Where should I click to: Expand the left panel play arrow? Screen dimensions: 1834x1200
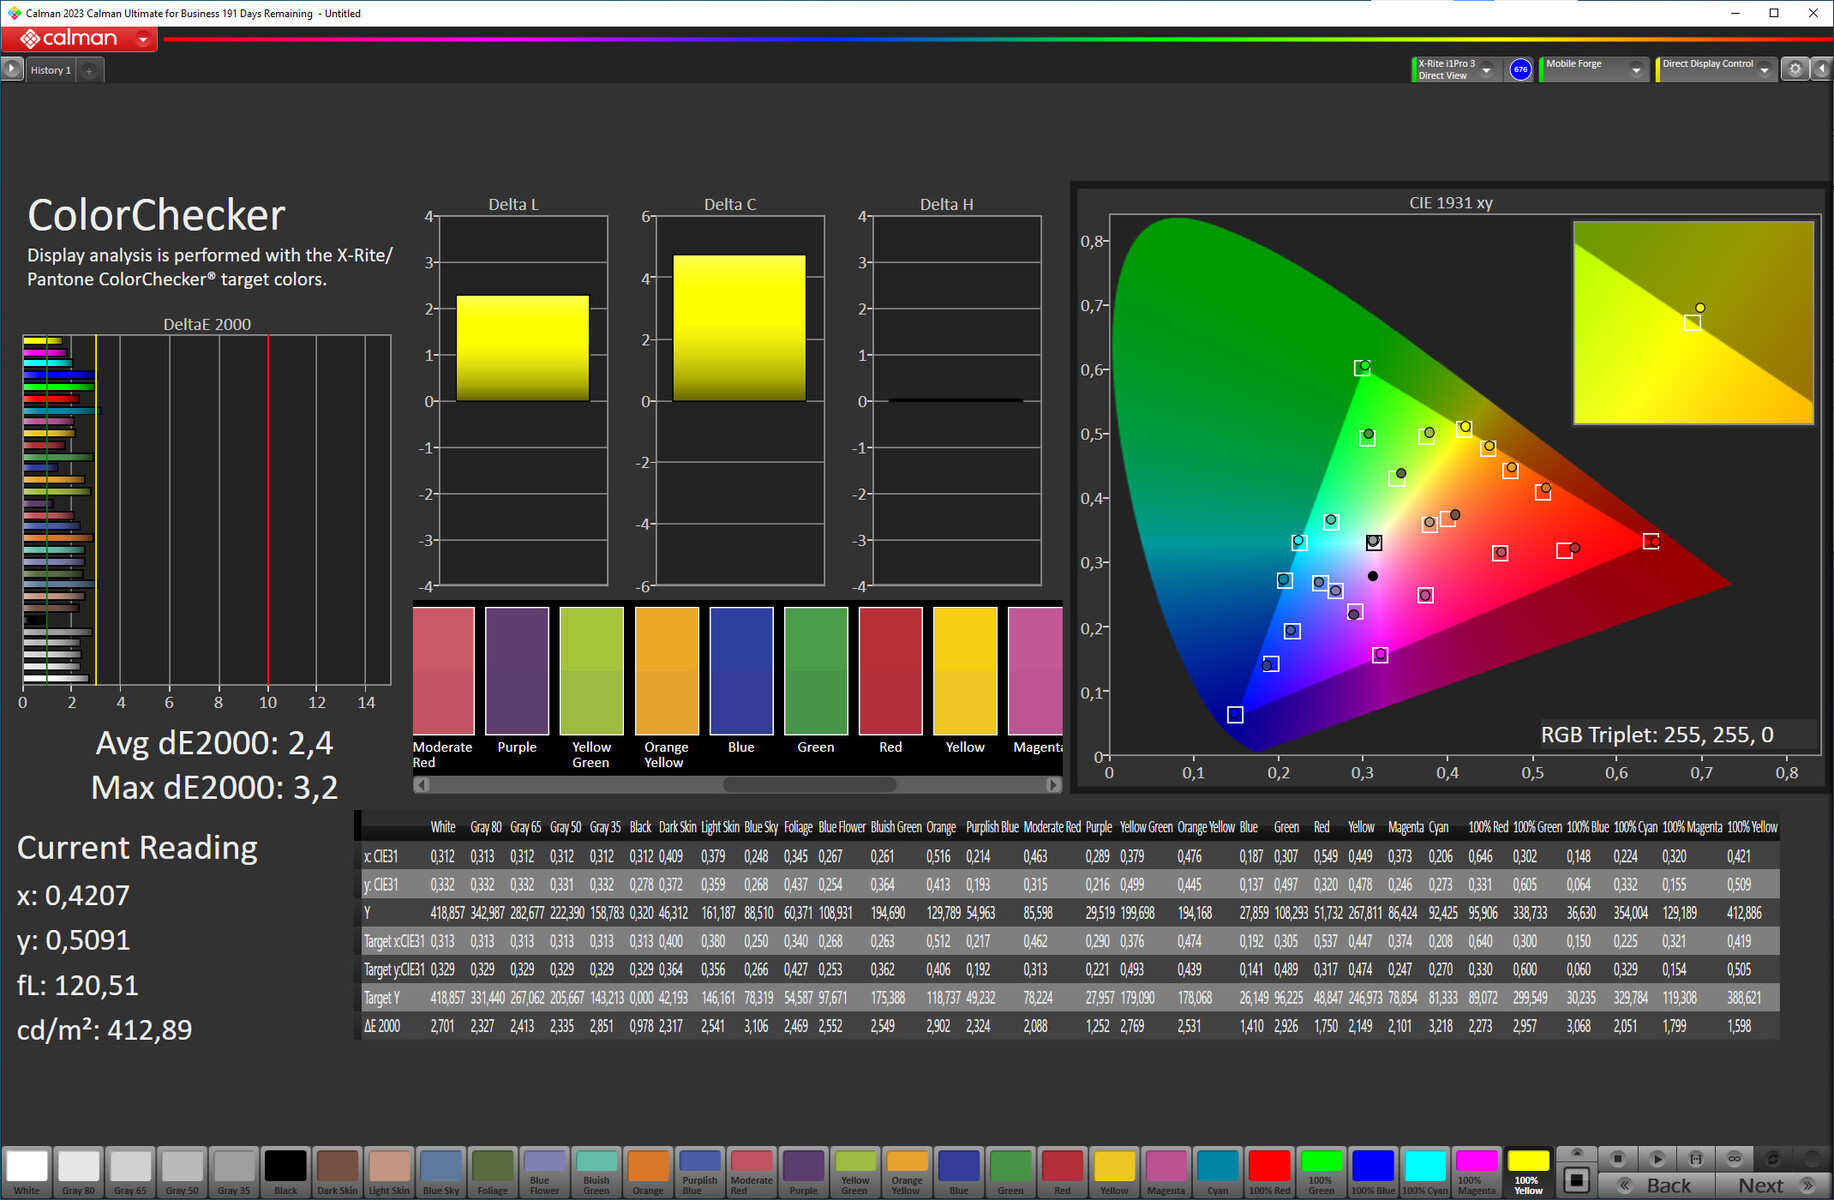click(12, 69)
